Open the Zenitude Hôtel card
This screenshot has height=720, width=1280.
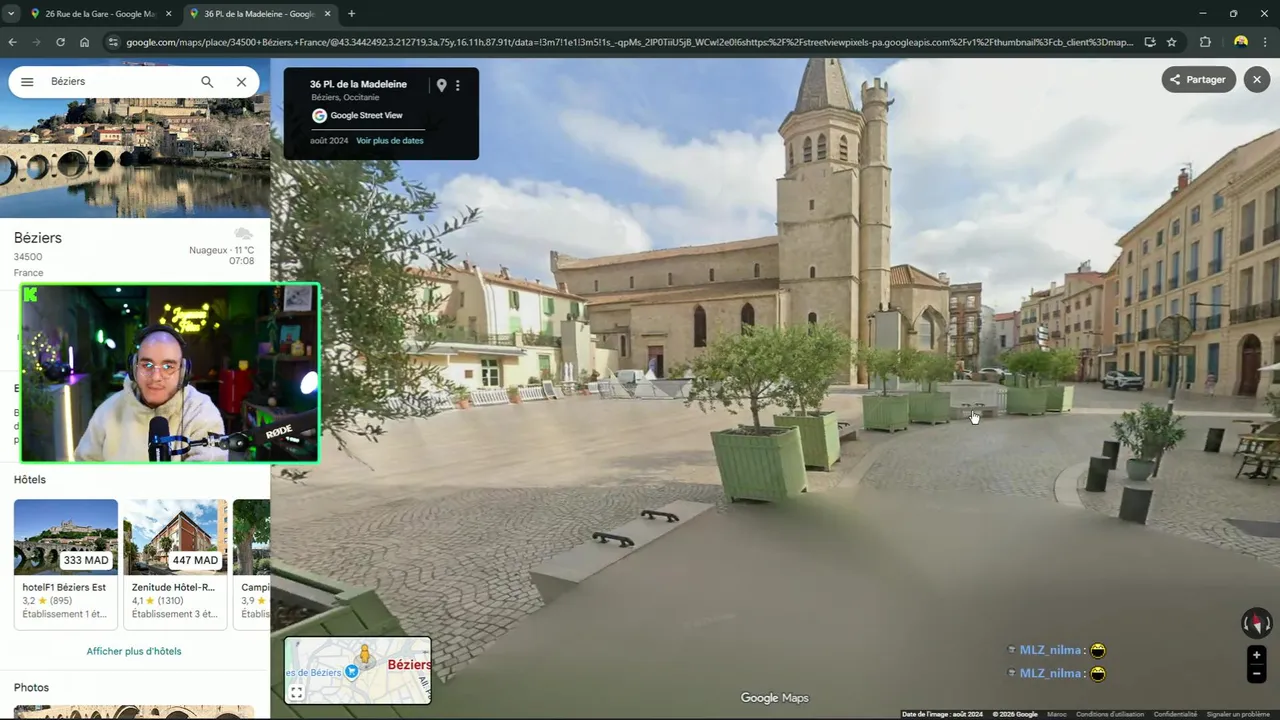175,564
